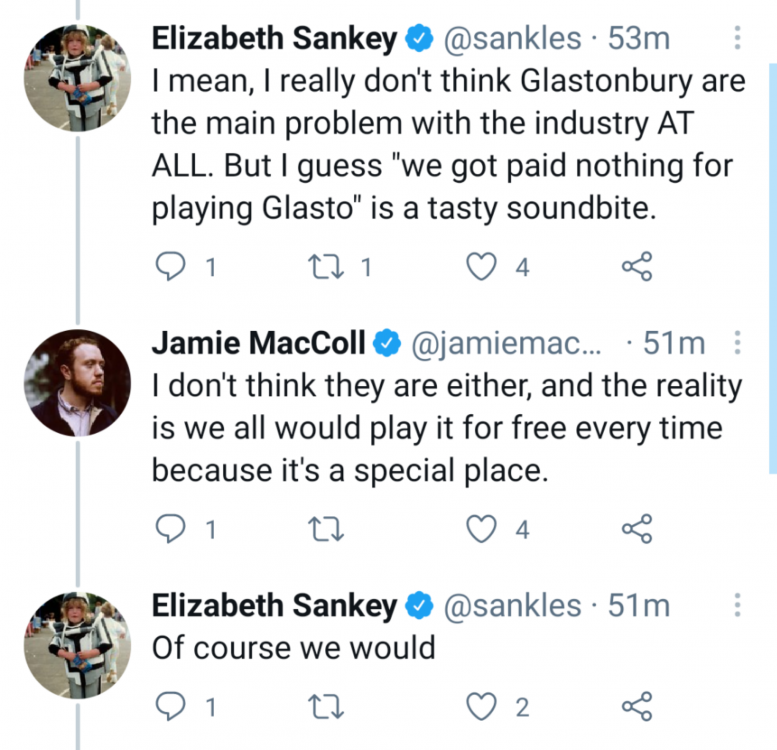Open the @sankles handle on last tweet

tap(512, 606)
